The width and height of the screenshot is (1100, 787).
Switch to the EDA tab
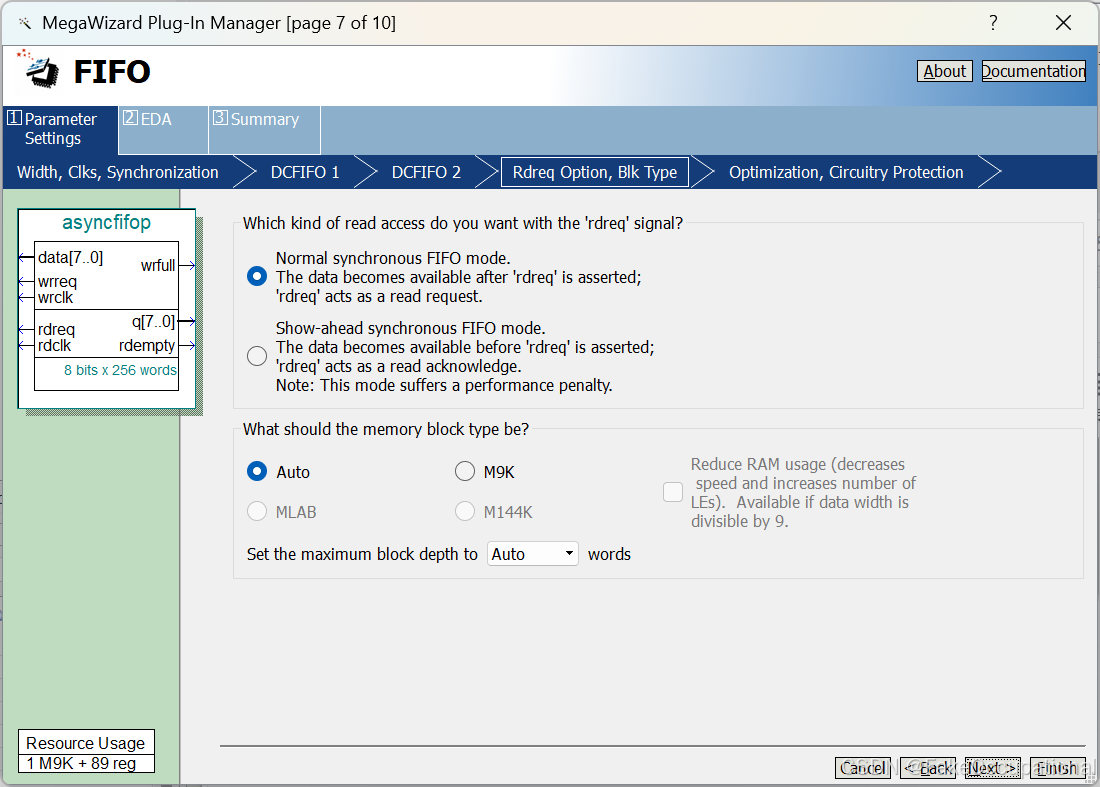coord(163,129)
